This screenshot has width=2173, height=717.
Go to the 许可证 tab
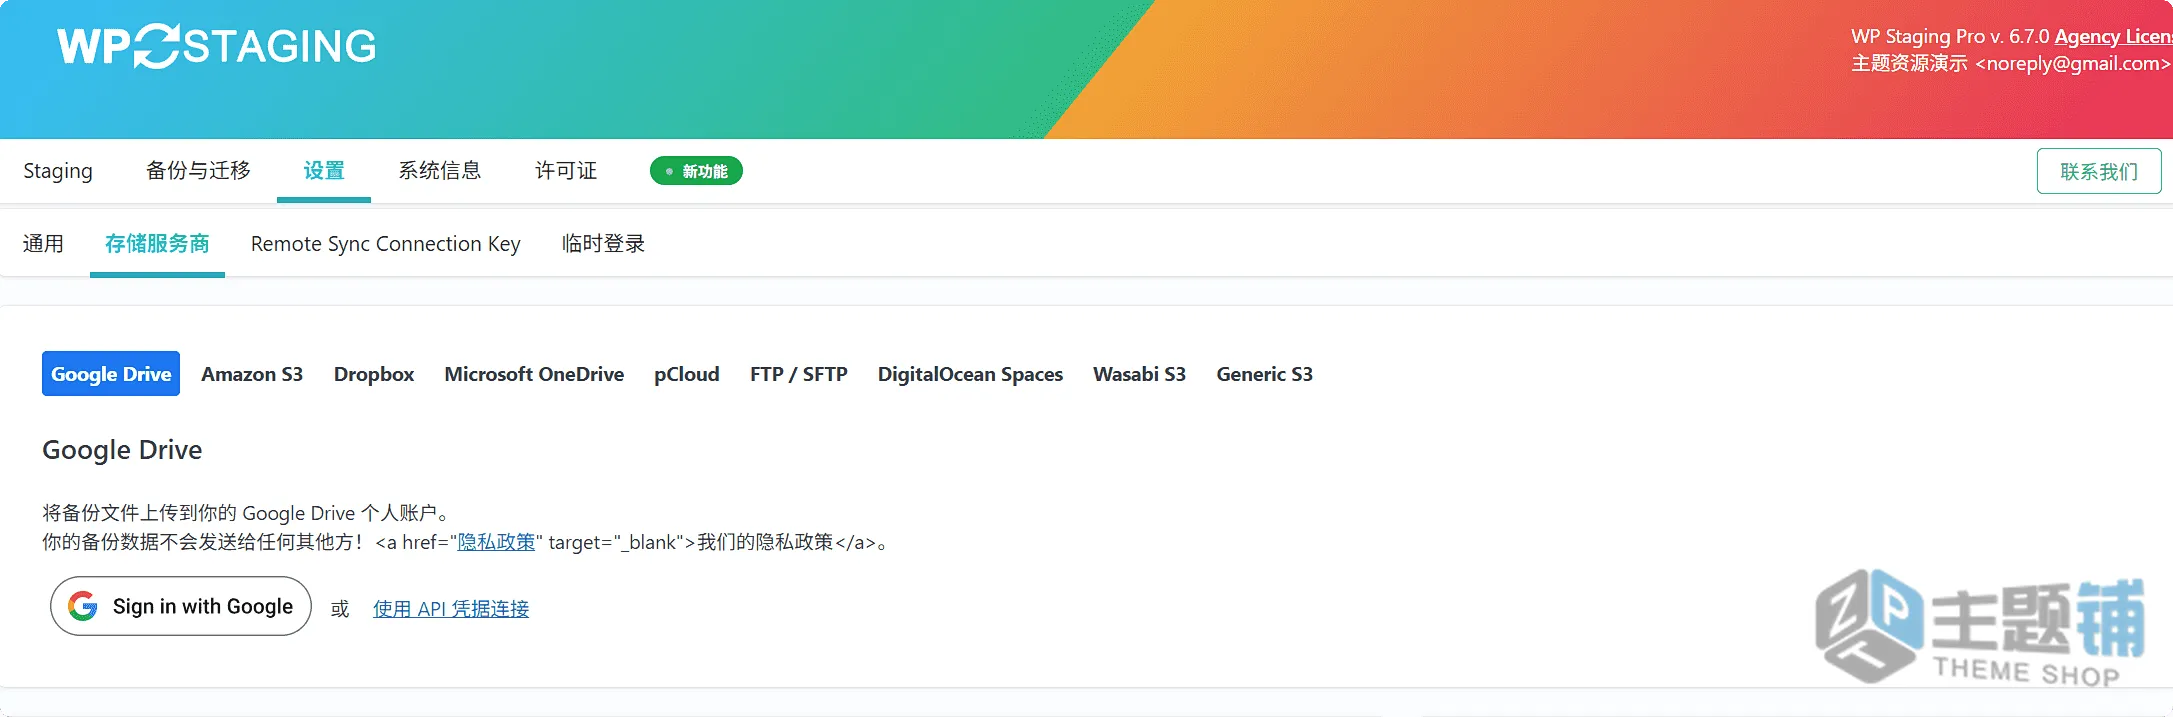pyautogui.click(x=566, y=171)
